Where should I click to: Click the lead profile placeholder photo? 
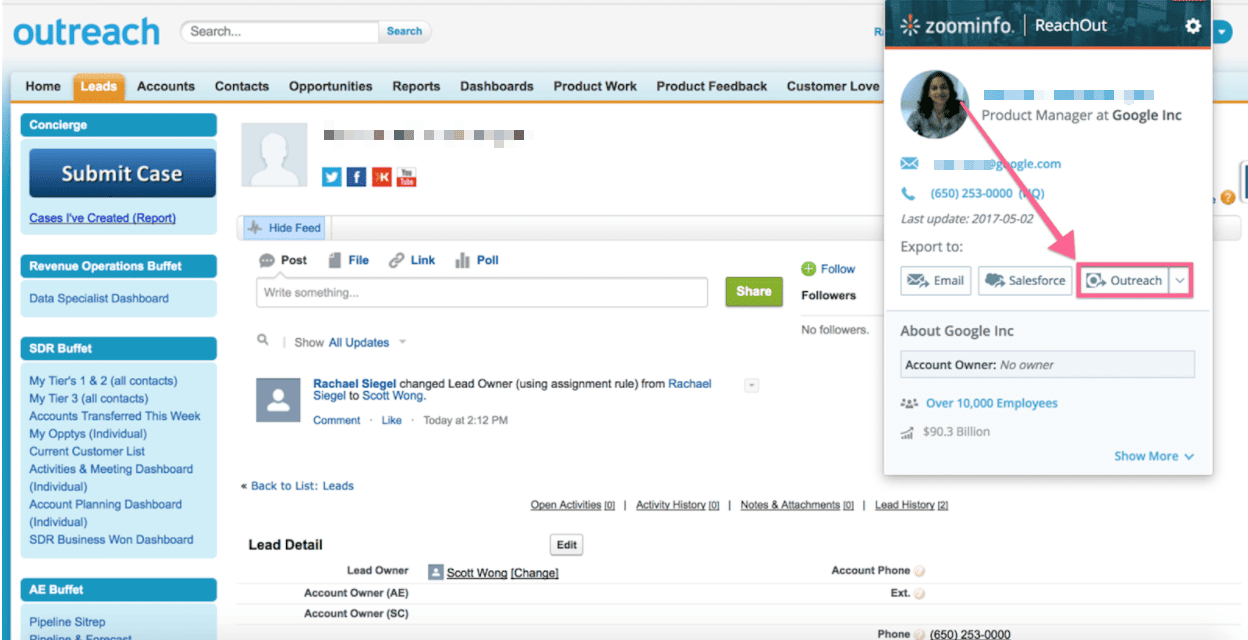coord(274,155)
